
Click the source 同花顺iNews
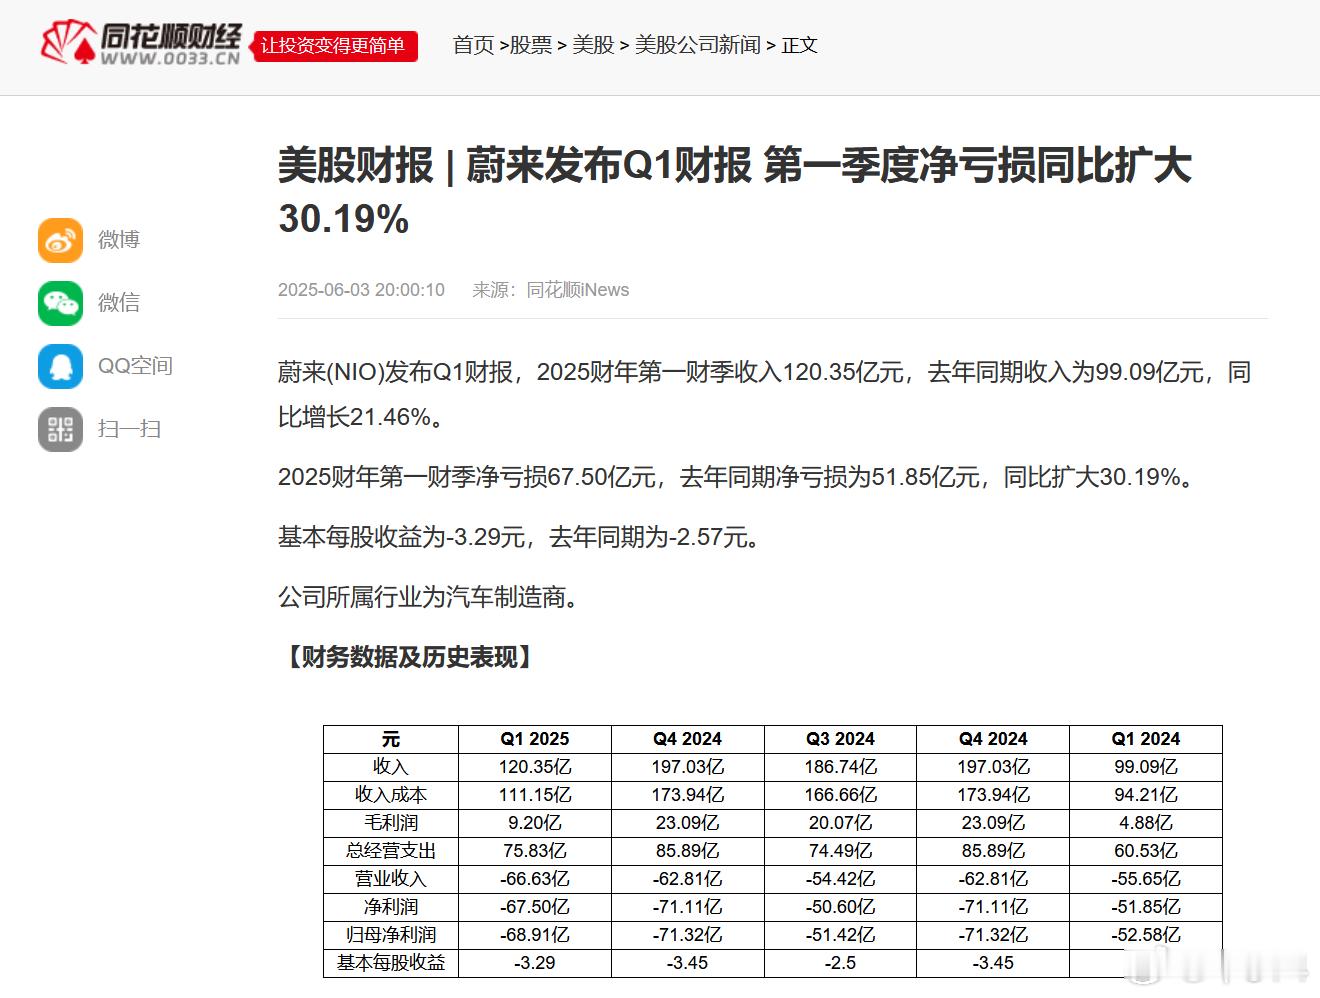pyautogui.click(x=578, y=290)
